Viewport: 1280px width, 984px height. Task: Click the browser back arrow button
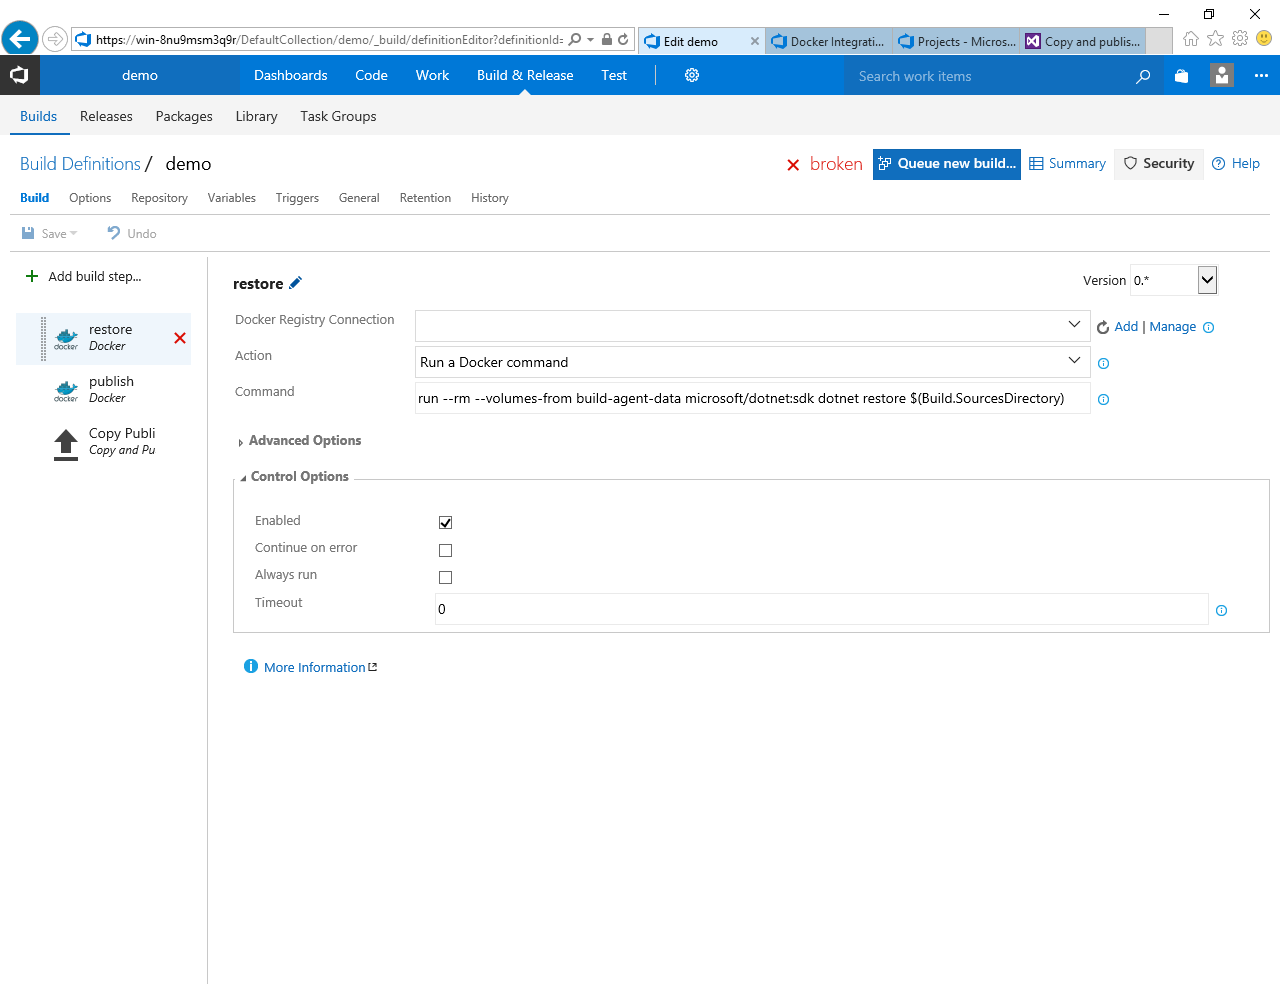point(19,39)
